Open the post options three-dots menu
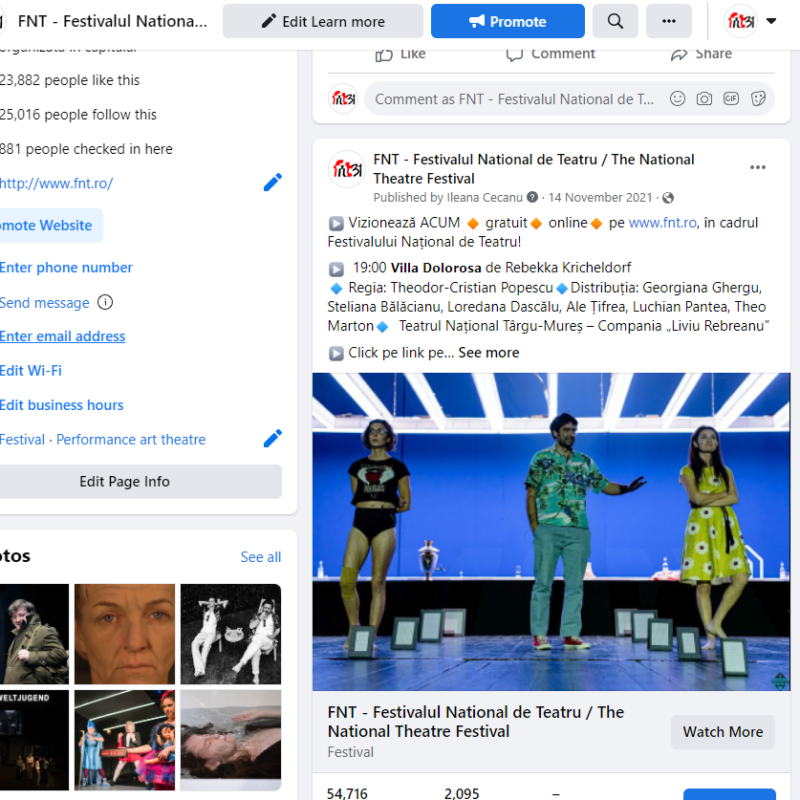The width and height of the screenshot is (800, 800). point(758,167)
